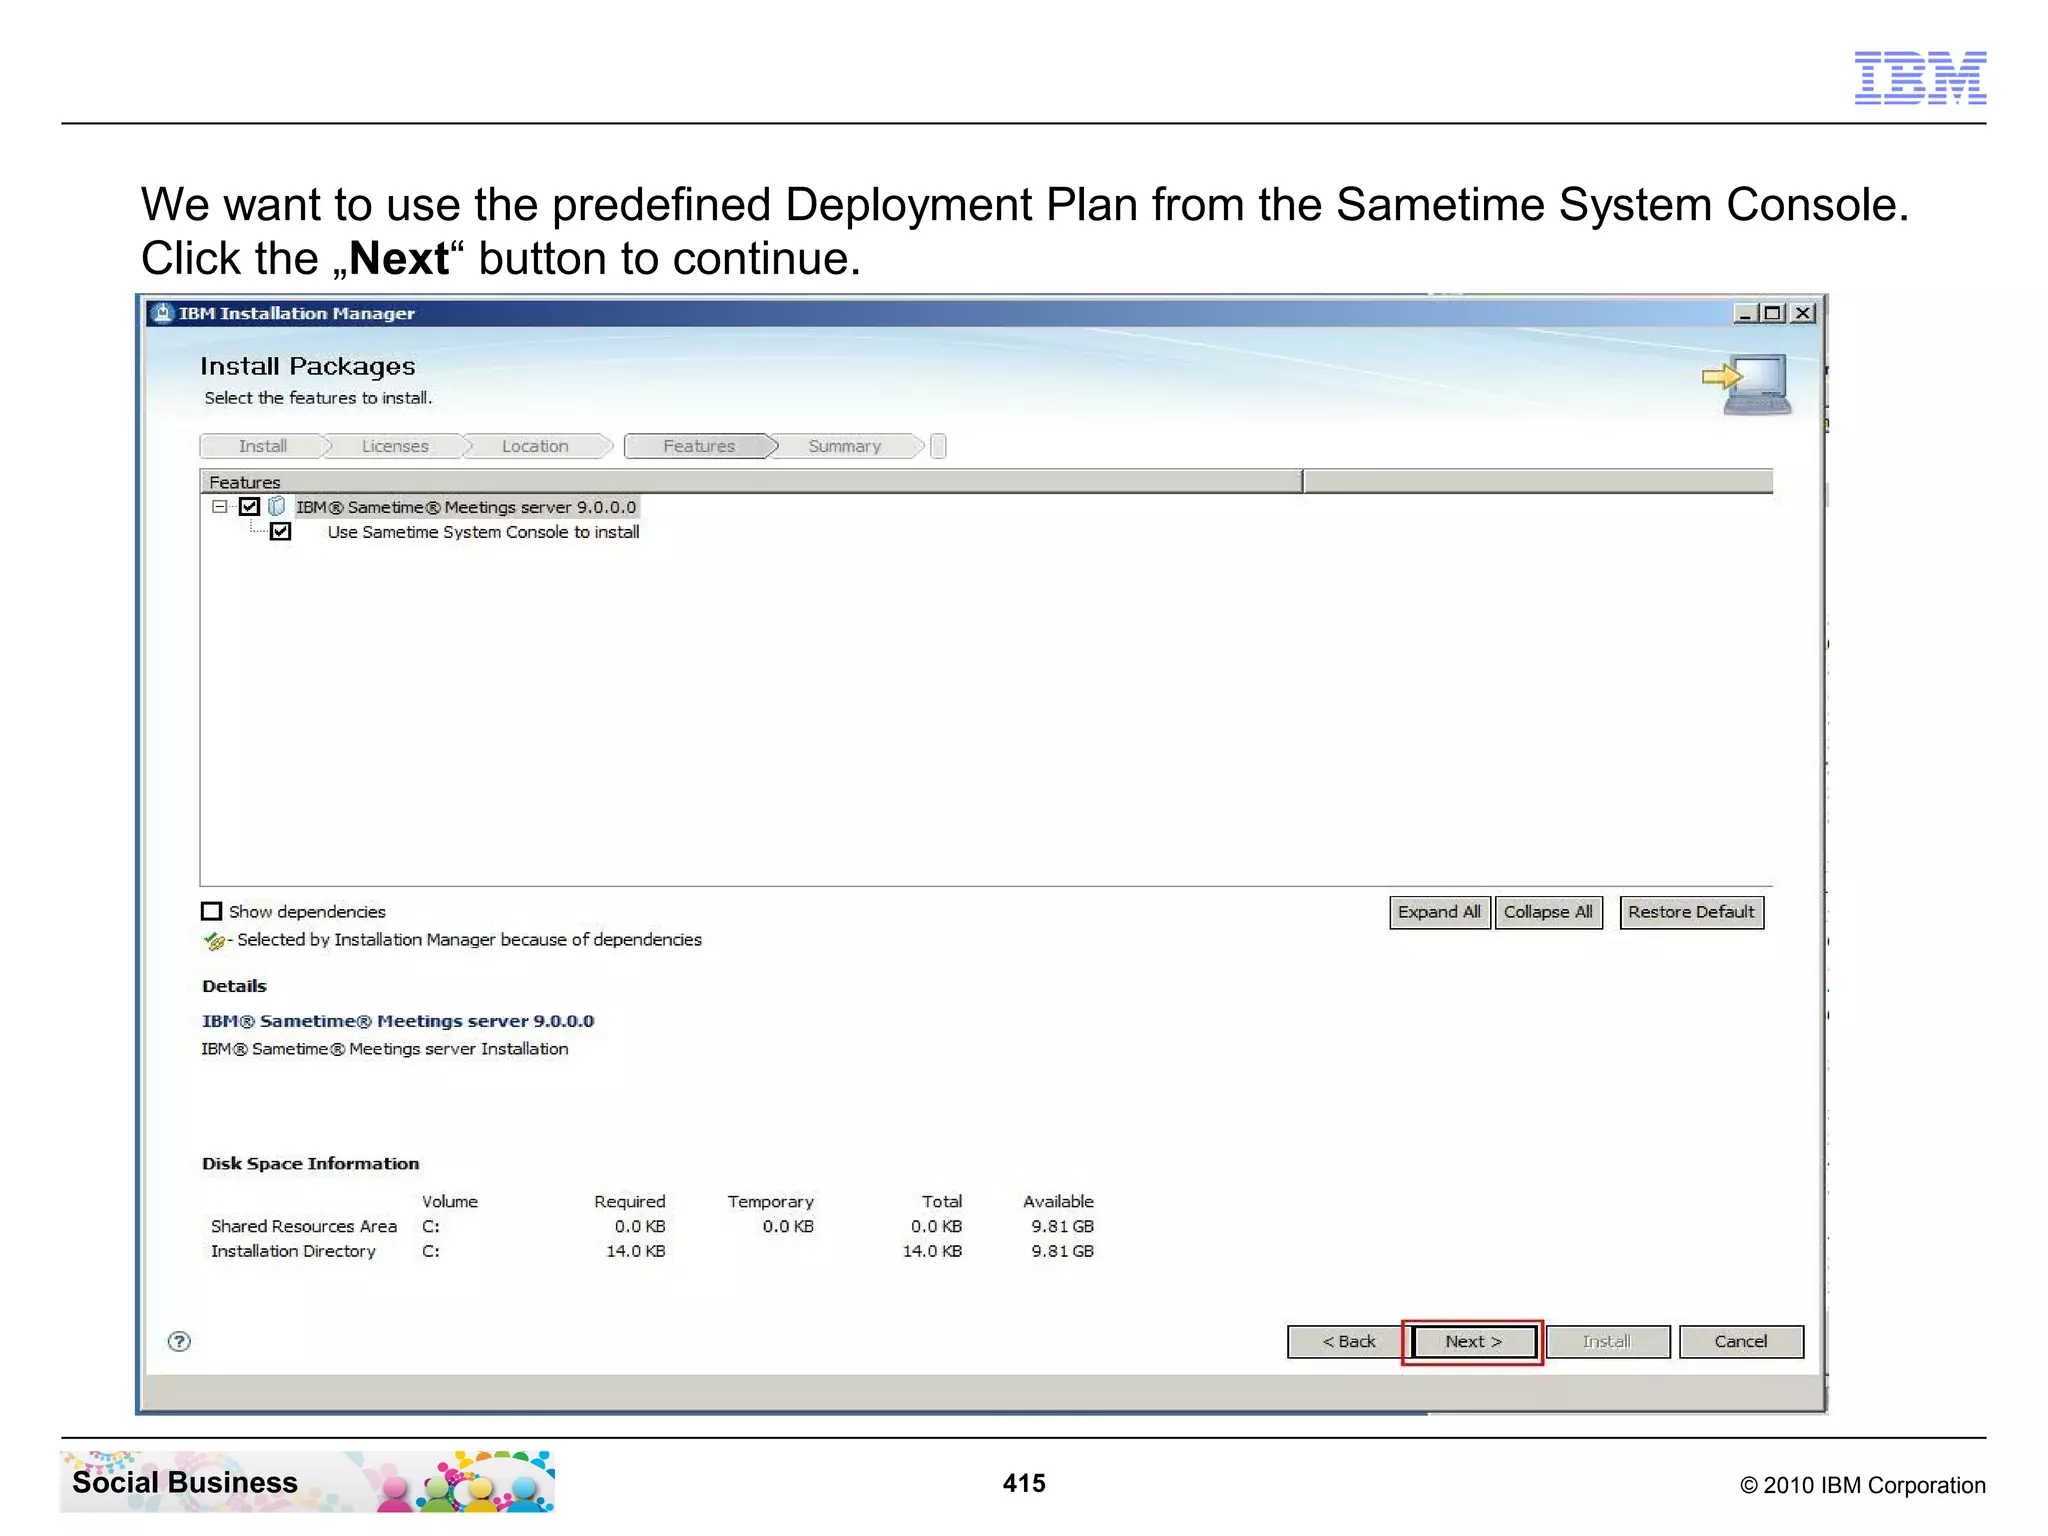Click the Install Packages heading
2048x1536 pixels.
click(308, 367)
